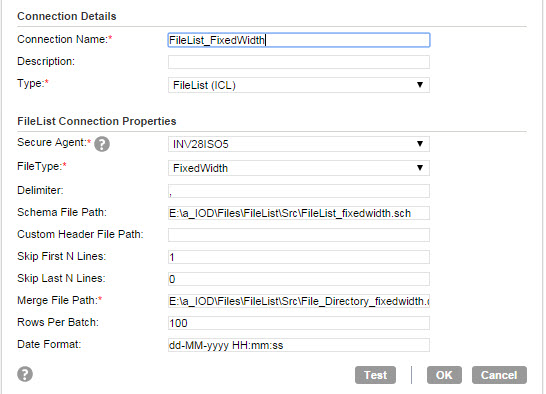Viewport: 546px width, 394px height.
Task: Click the Skip First N Lines field
Action: click(x=299, y=257)
